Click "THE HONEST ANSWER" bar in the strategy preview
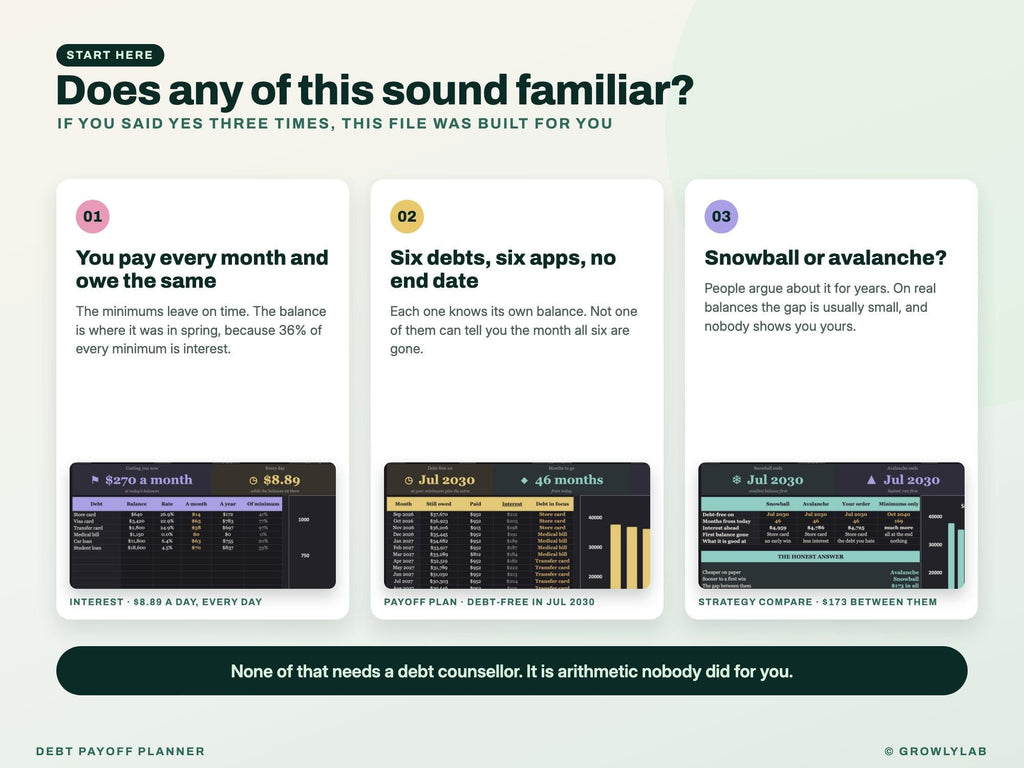This screenshot has width=1024, height=768. [810, 556]
